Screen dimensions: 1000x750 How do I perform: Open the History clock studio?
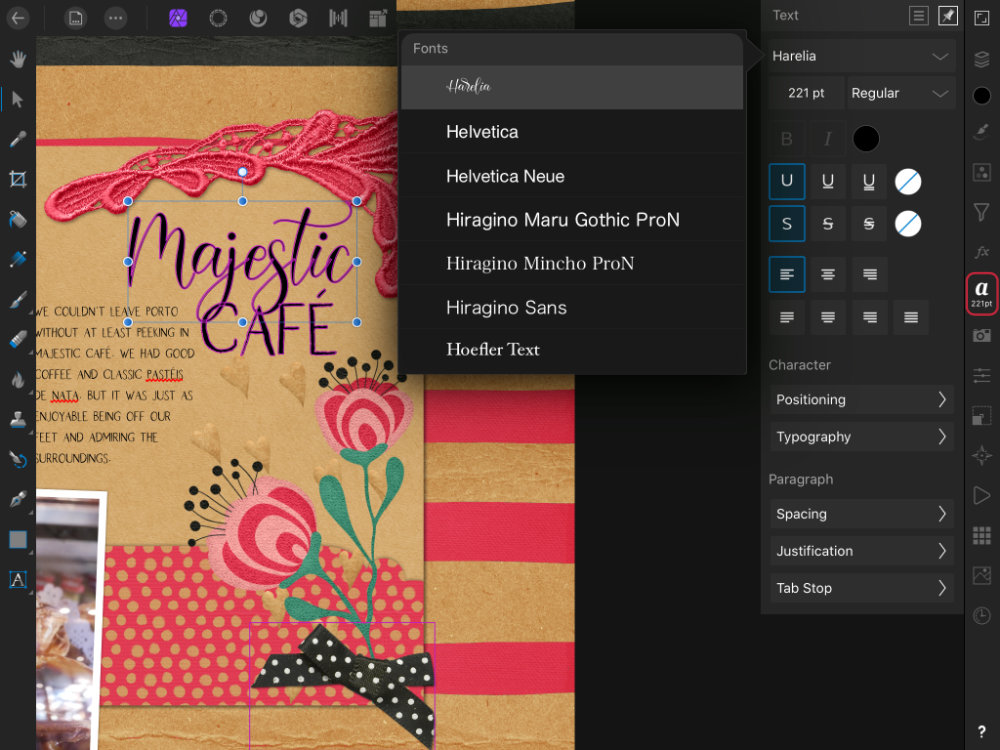[982, 615]
